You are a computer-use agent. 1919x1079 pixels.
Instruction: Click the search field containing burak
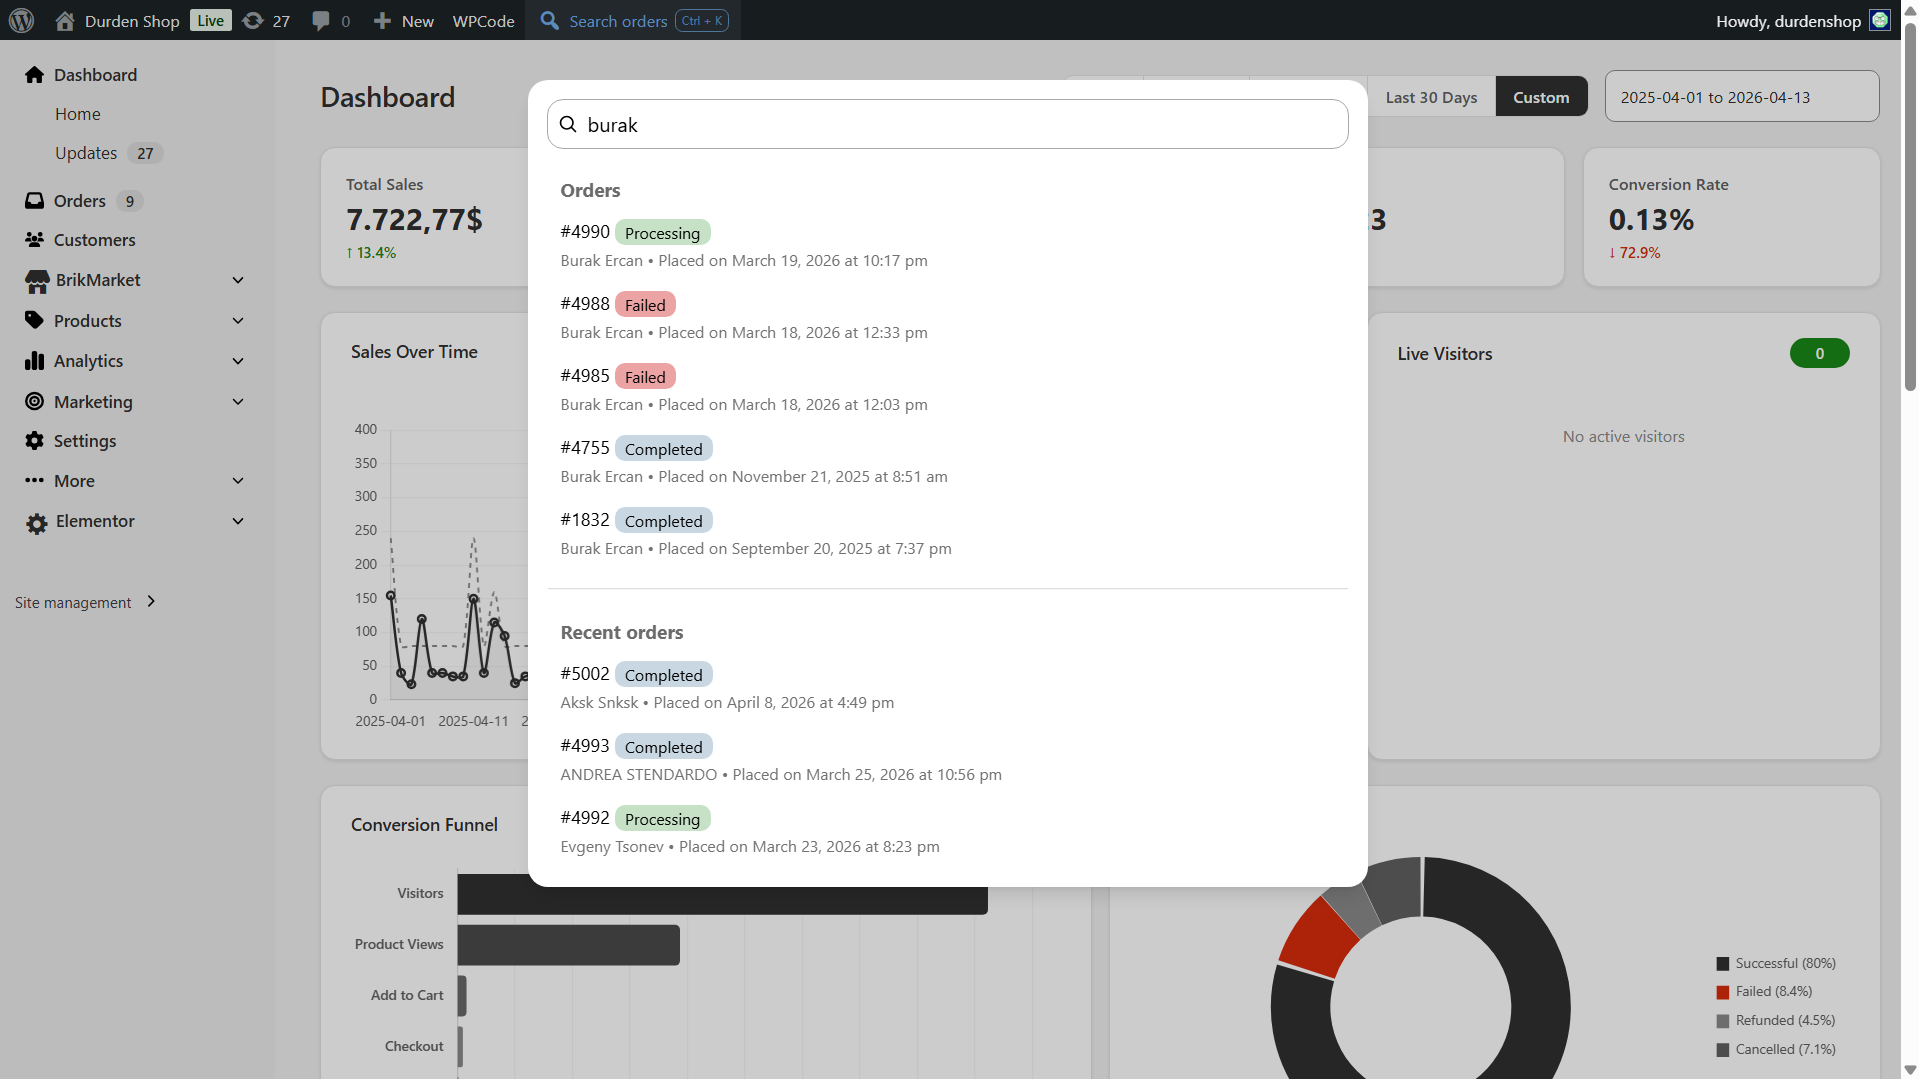click(948, 124)
